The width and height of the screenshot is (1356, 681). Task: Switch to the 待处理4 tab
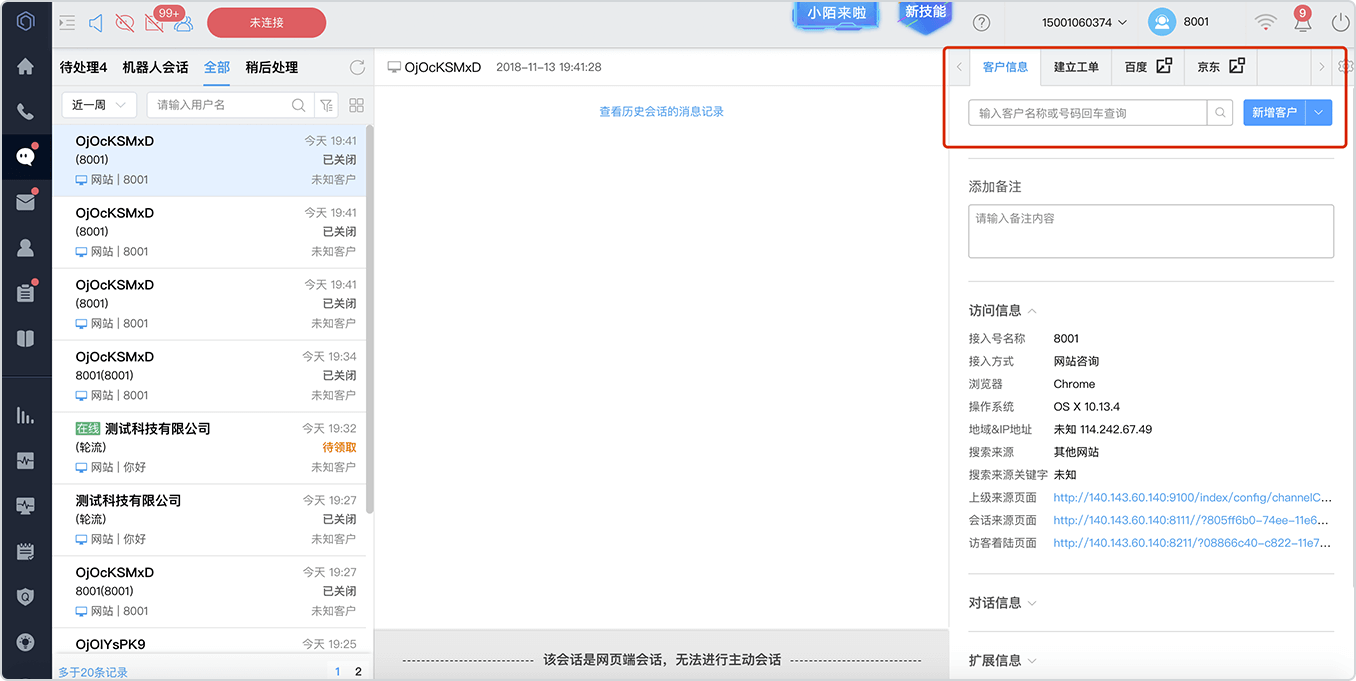click(x=84, y=67)
